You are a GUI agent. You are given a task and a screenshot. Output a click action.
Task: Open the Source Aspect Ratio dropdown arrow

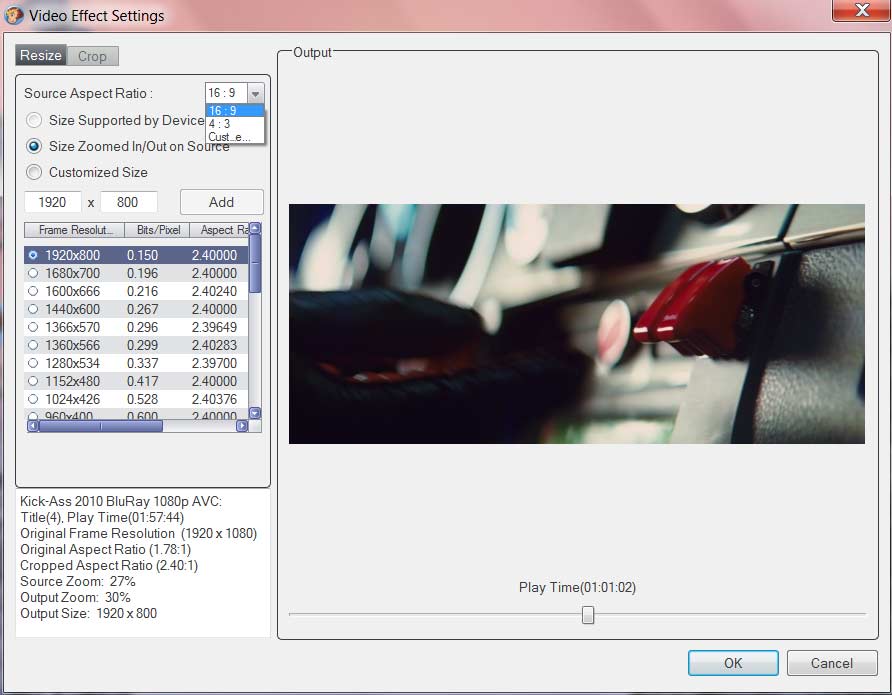click(x=255, y=93)
